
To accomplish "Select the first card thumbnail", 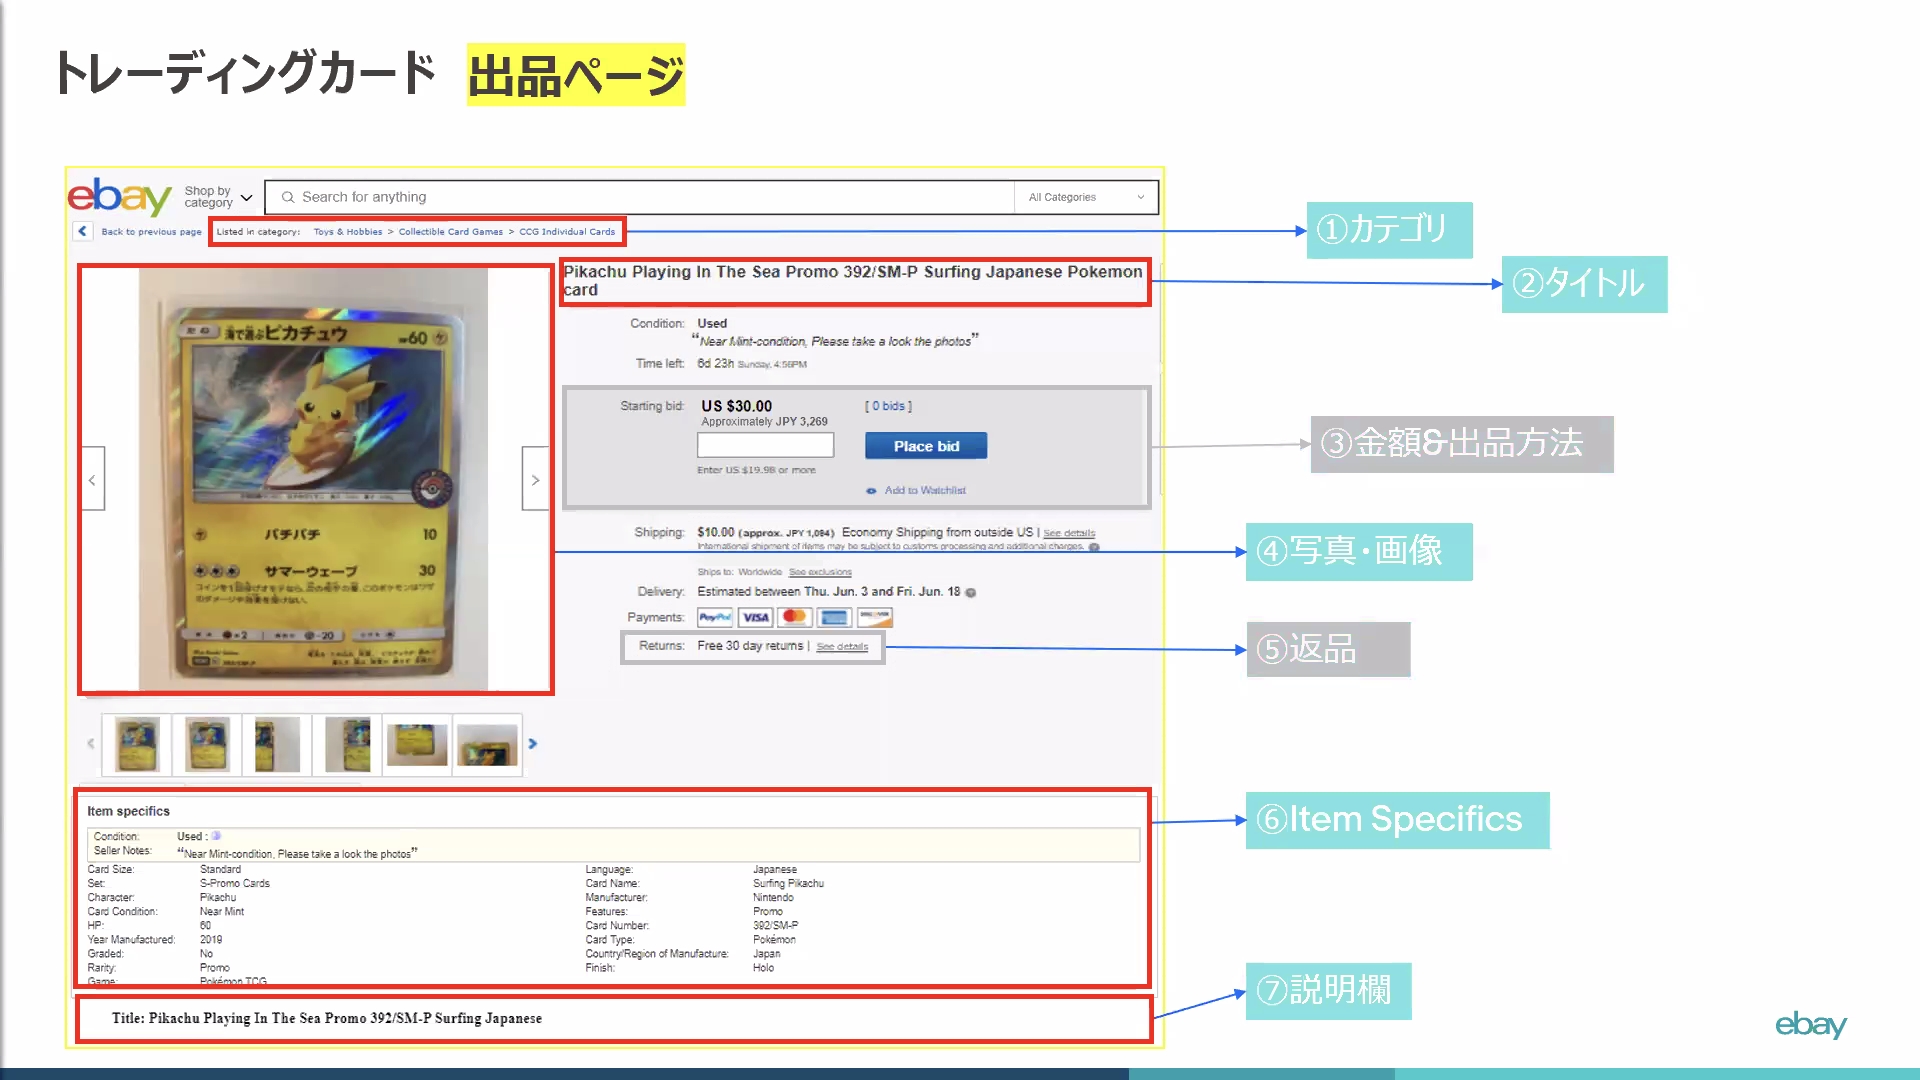I will coord(137,745).
